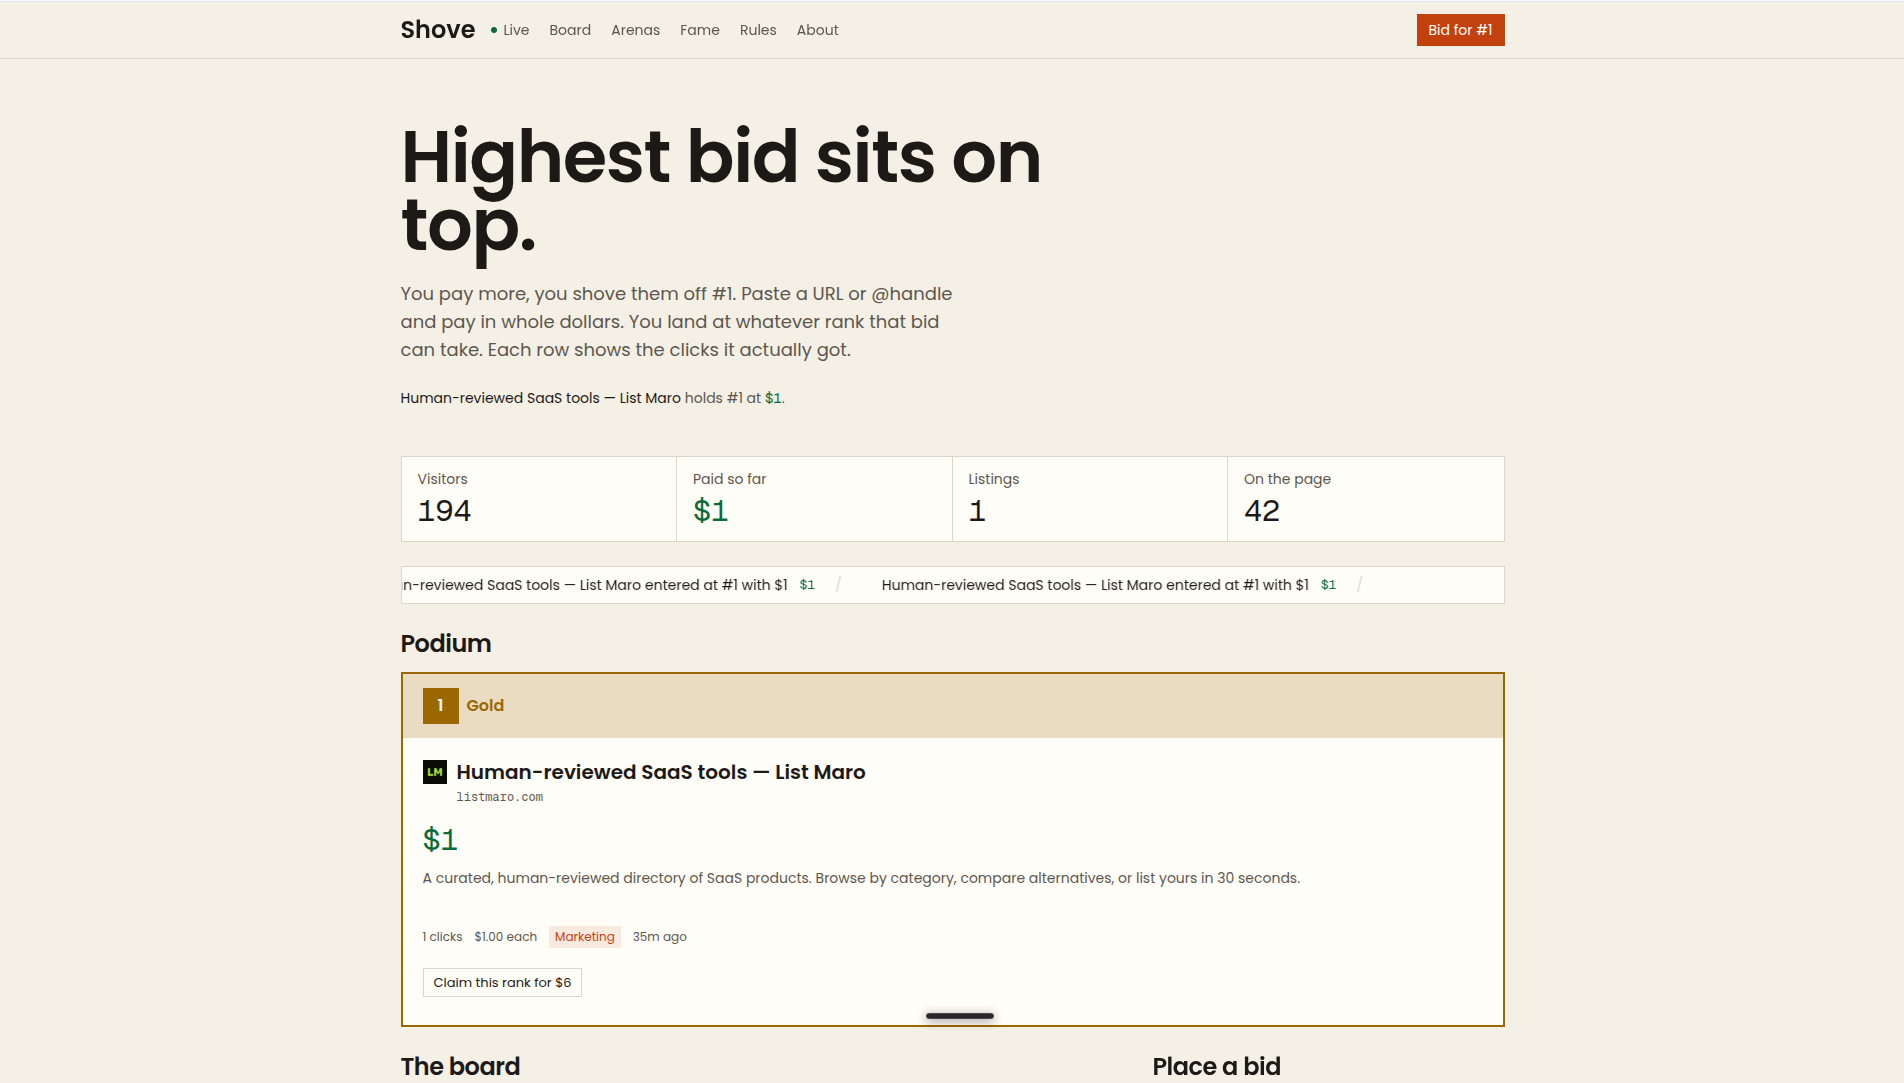Click the $1 bid amount under listmaro.com

pyautogui.click(x=440, y=840)
